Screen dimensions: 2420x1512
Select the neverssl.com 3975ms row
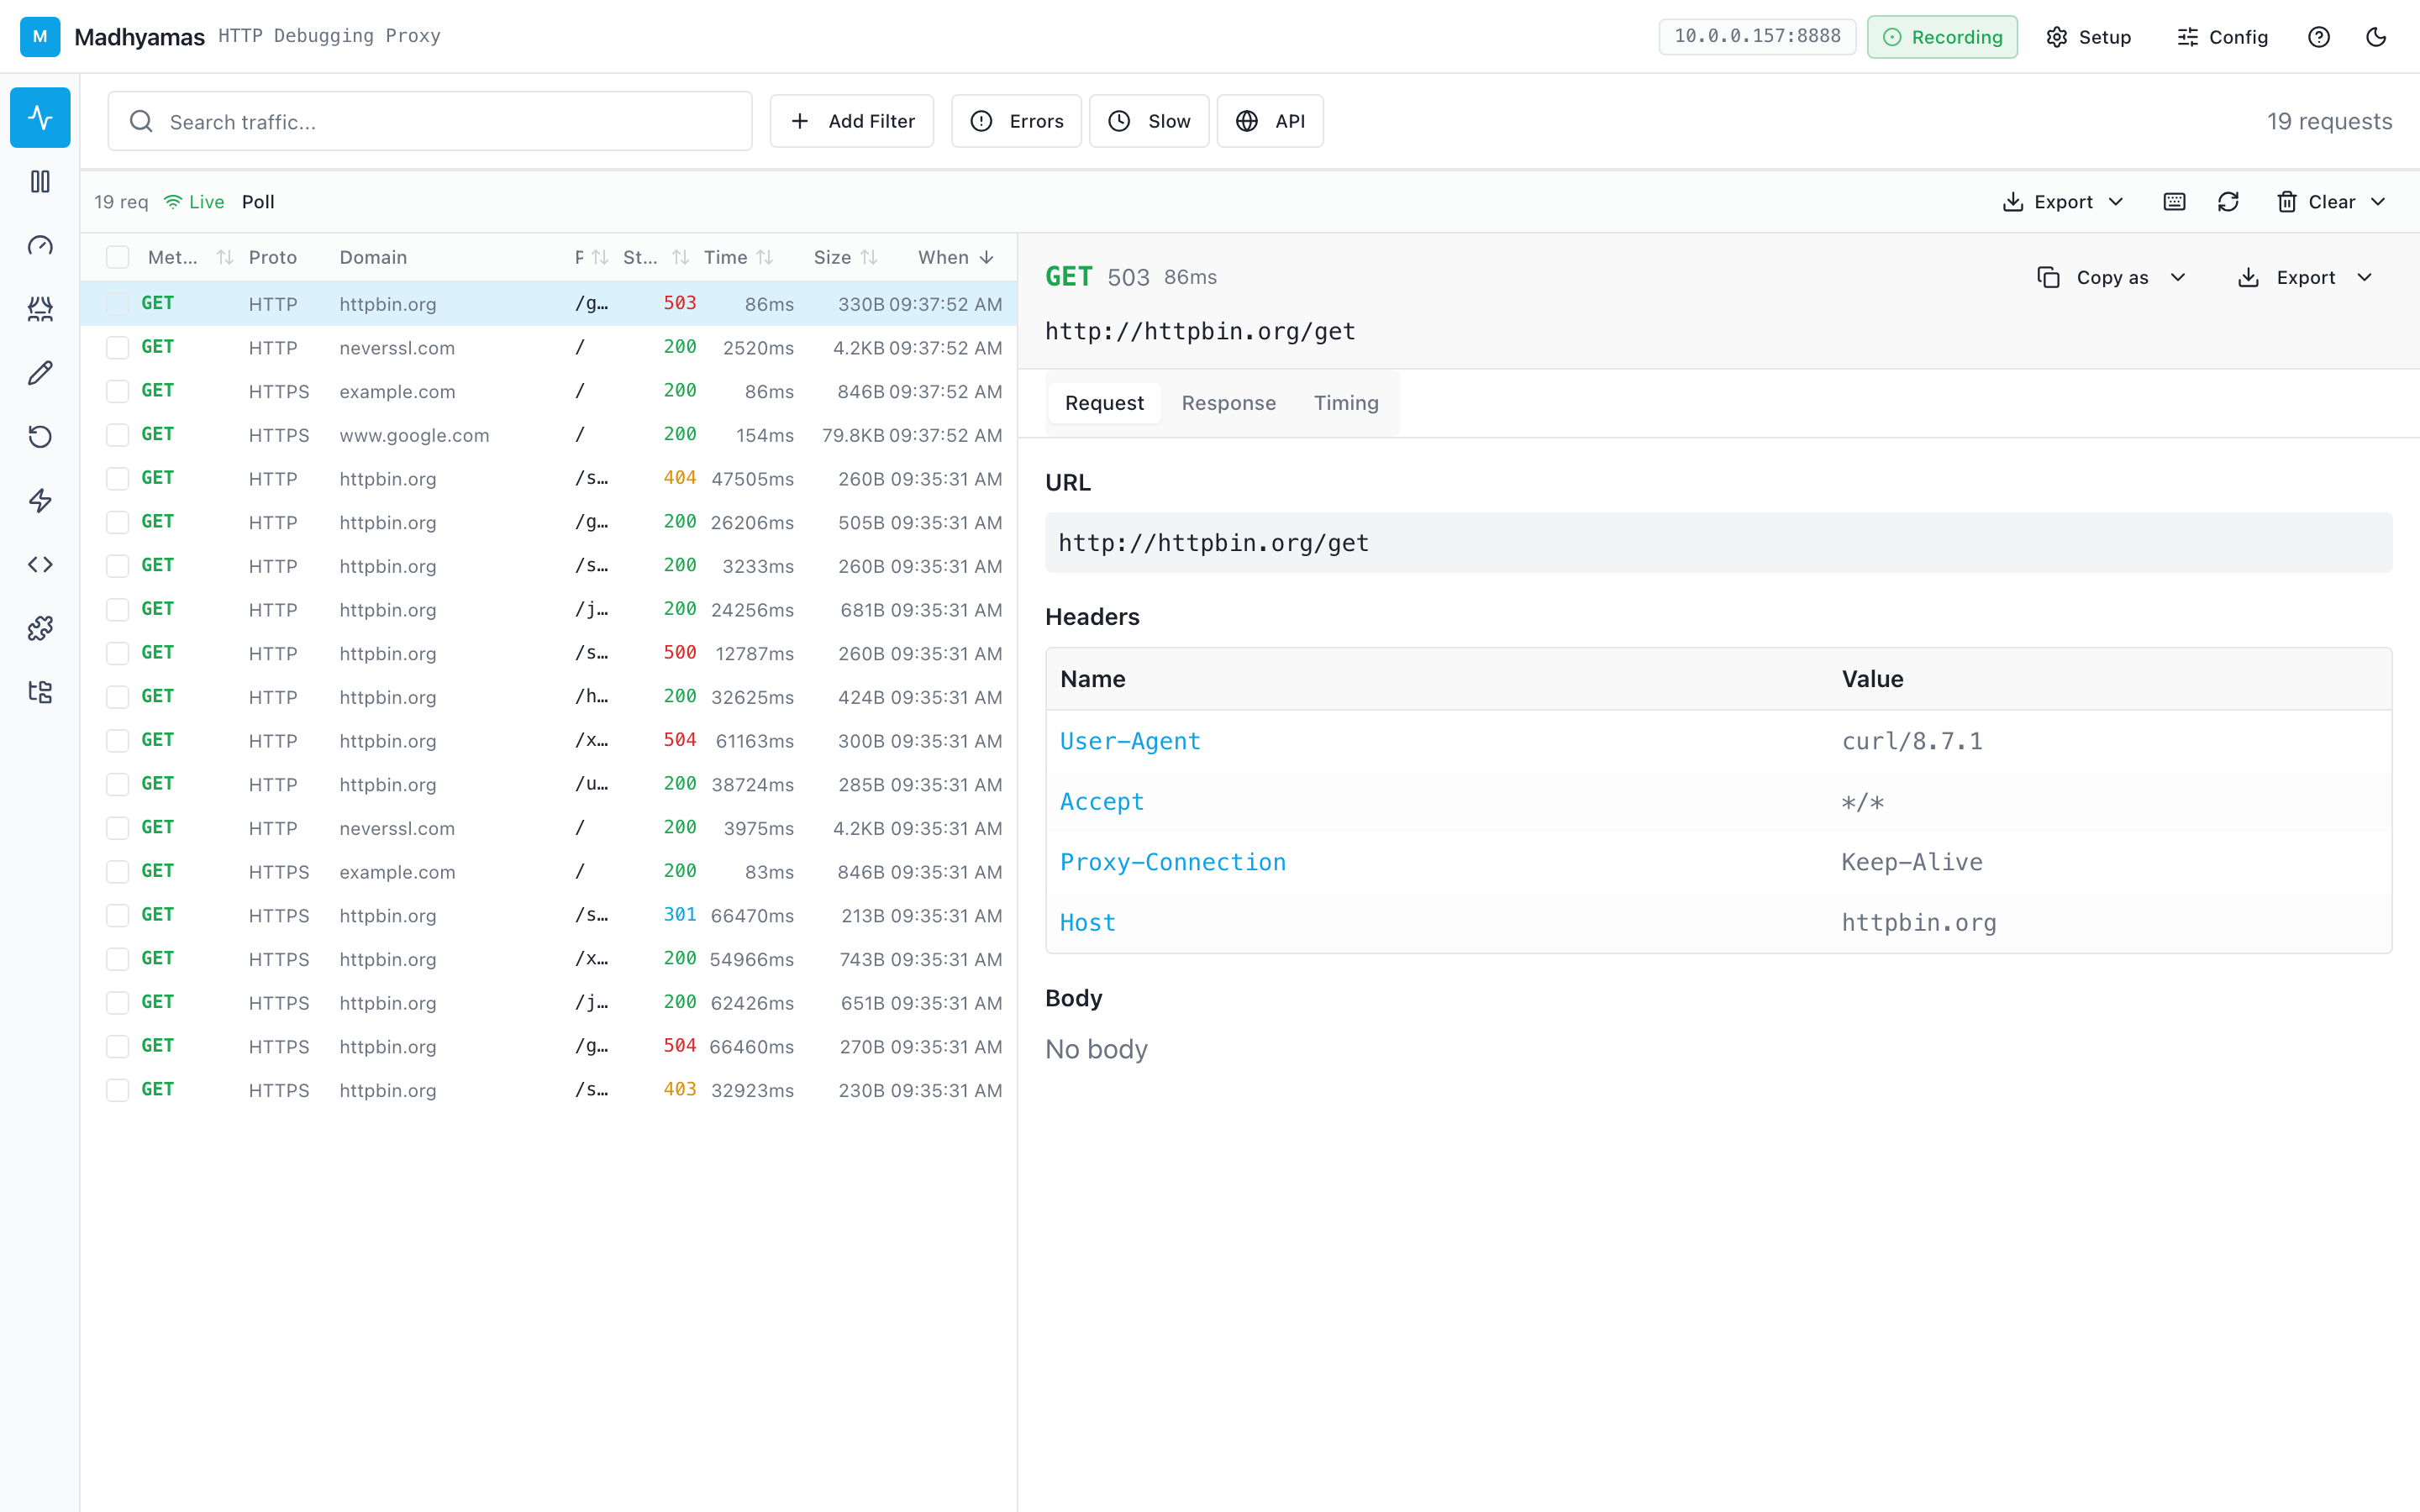tap(549, 828)
